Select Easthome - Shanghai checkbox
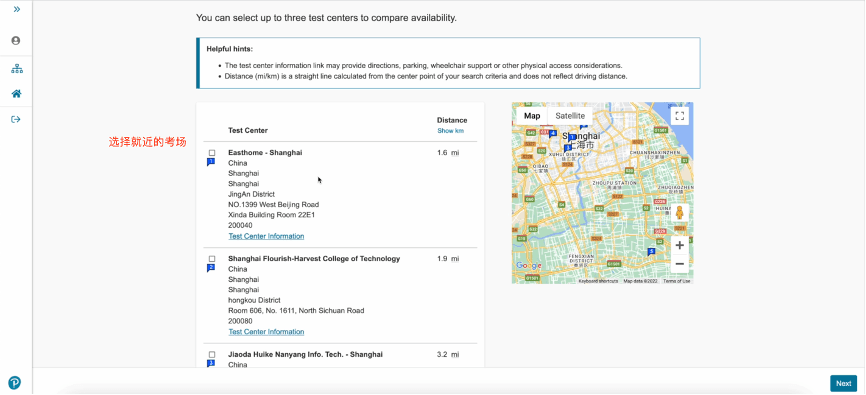 click(x=212, y=152)
